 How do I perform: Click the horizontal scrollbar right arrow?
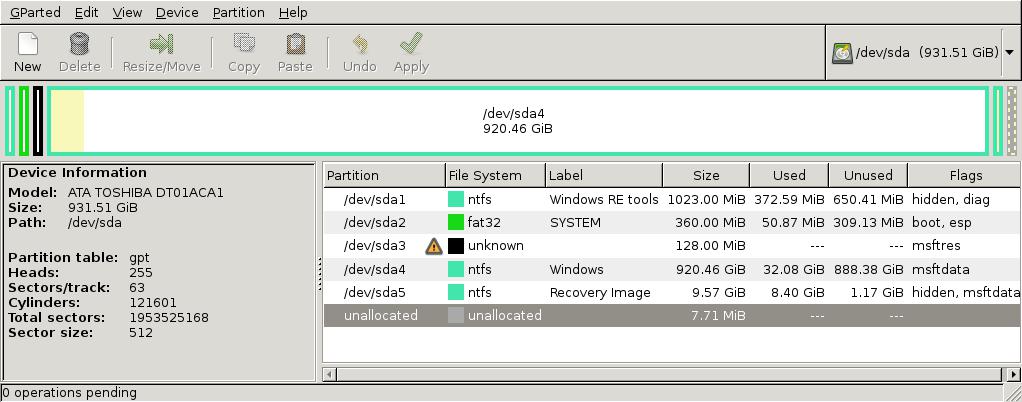(x=1014, y=374)
